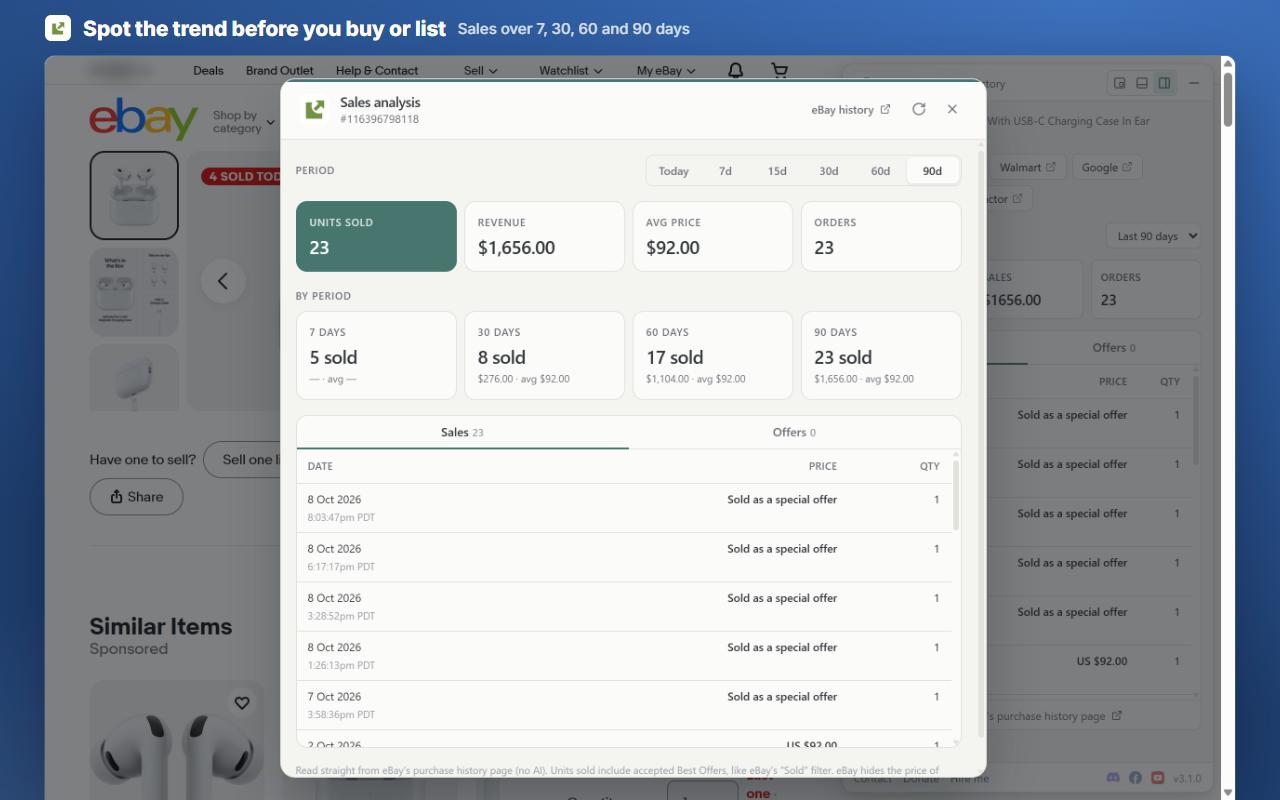
Task: Click the eBay notifications bell icon
Action: [x=735, y=70]
